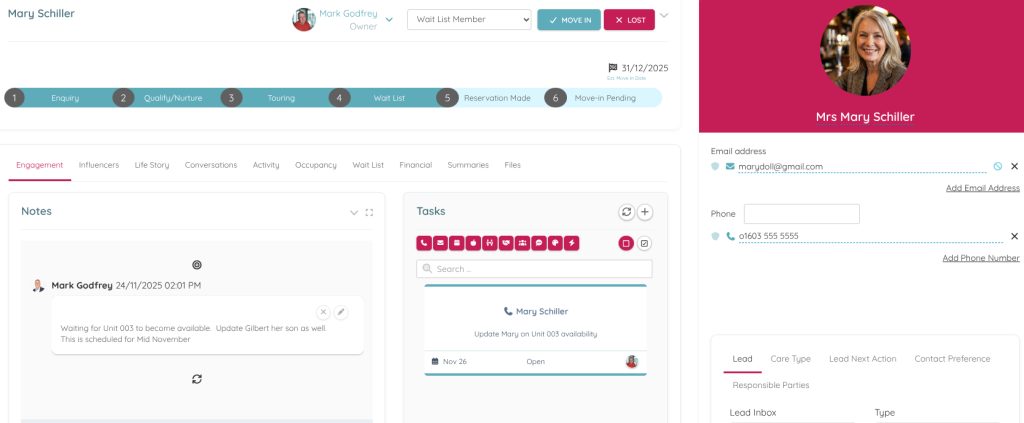Refresh the Tasks panel

(626, 212)
